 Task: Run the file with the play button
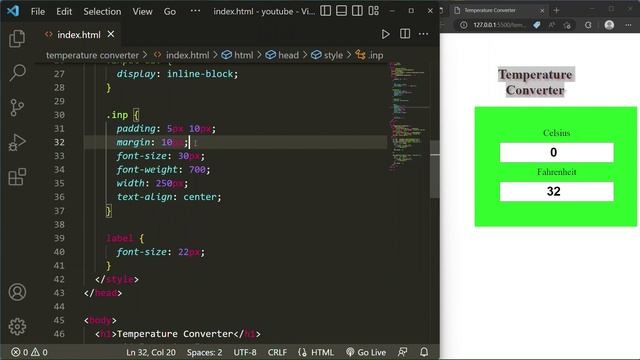coord(385,34)
